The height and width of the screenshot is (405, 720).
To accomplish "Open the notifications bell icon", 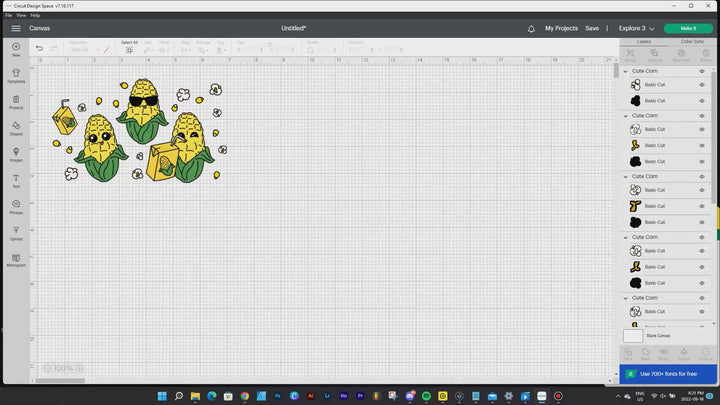I will (x=531, y=29).
